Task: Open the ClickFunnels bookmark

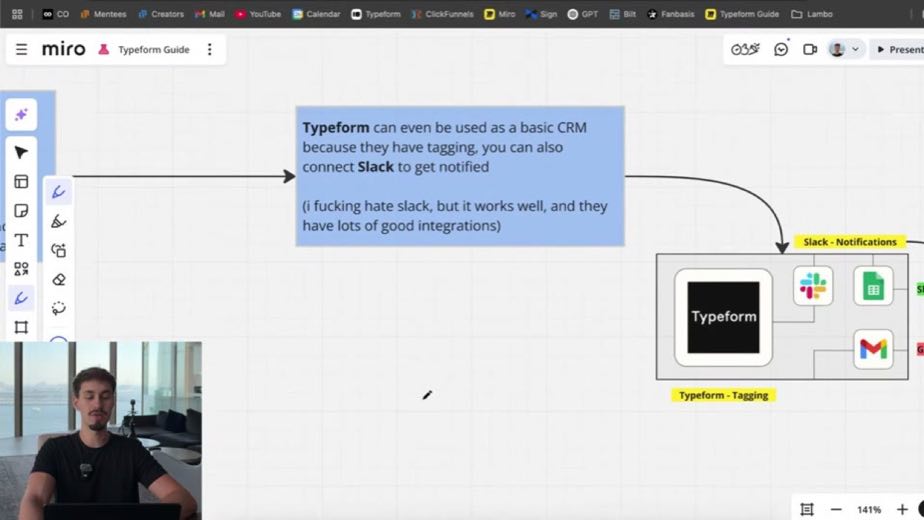Action: [443, 14]
